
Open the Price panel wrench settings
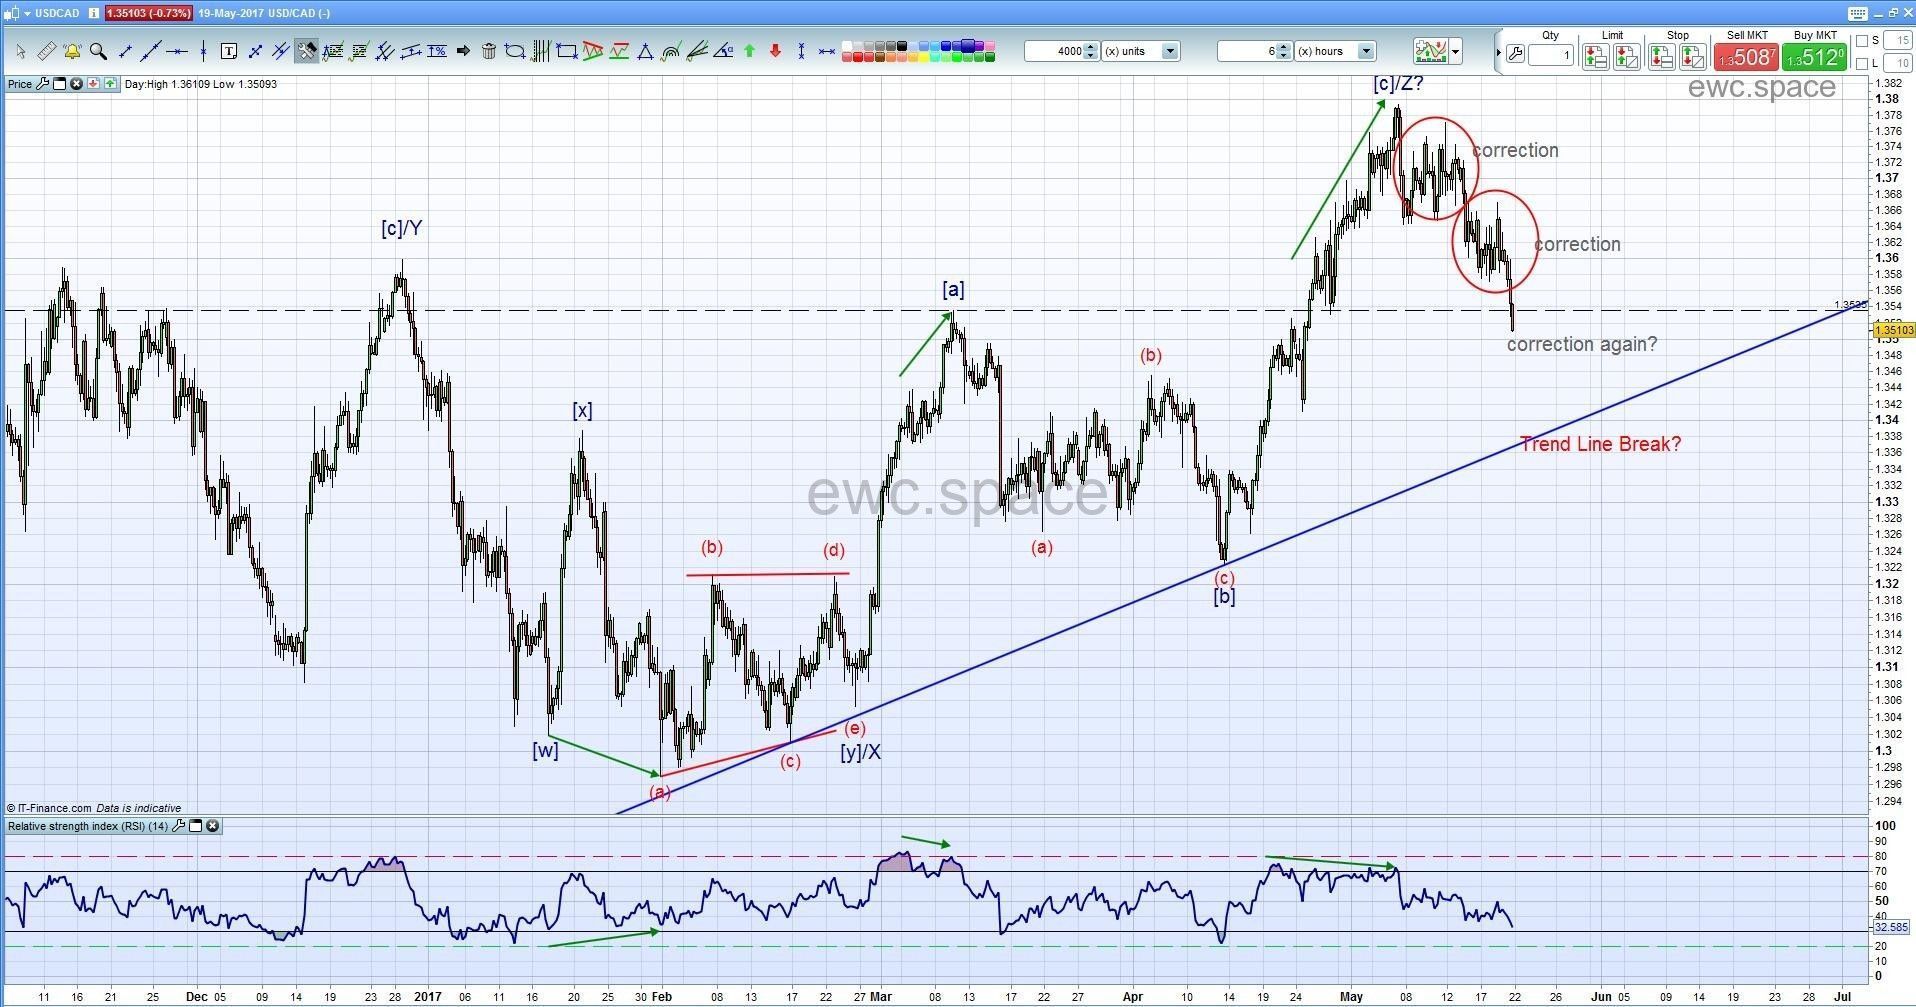click(x=42, y=84)
